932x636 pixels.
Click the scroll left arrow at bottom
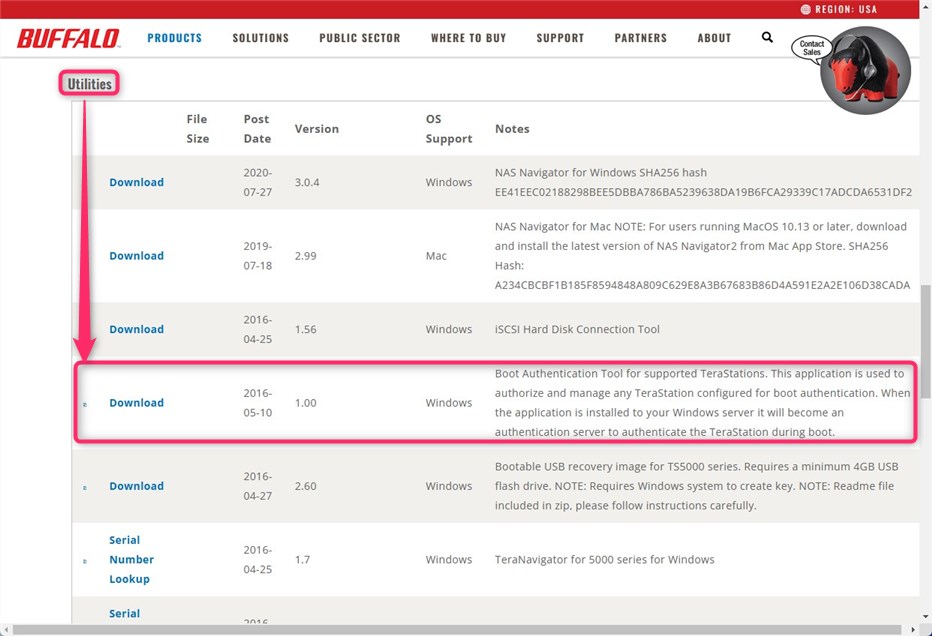click(5, 629)
